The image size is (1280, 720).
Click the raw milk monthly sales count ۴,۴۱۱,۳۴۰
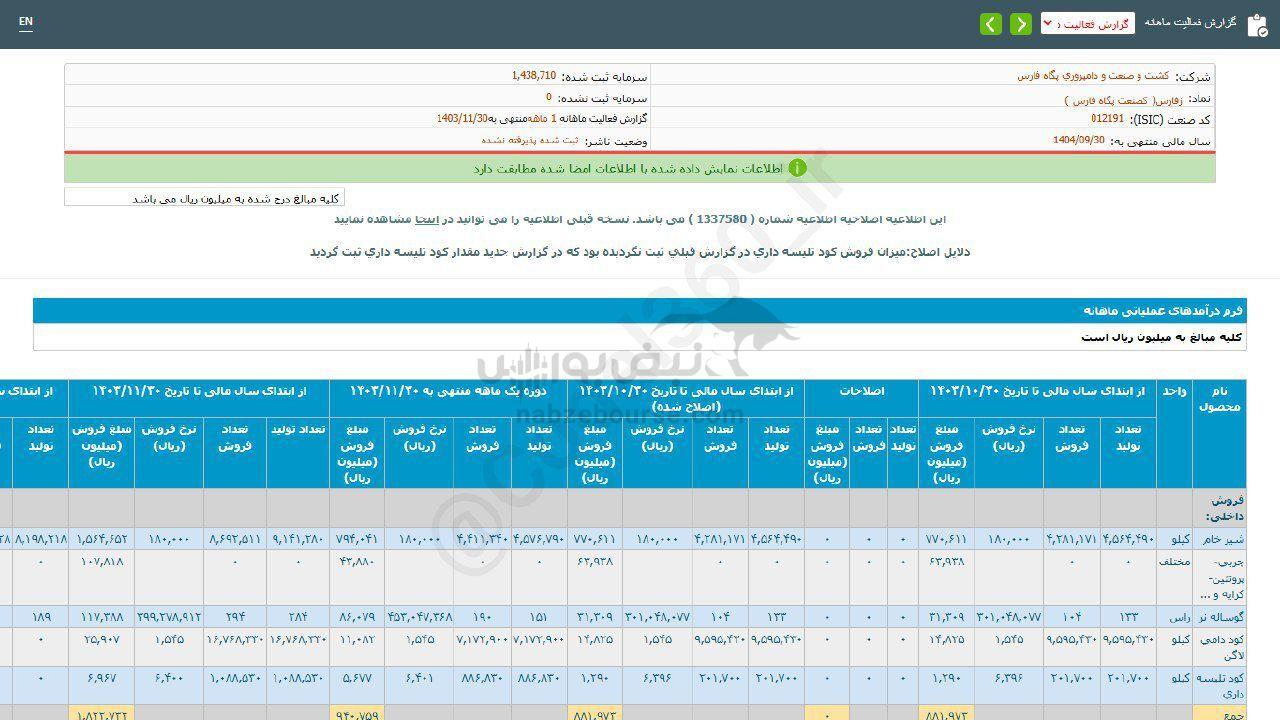tap(483, 539)
